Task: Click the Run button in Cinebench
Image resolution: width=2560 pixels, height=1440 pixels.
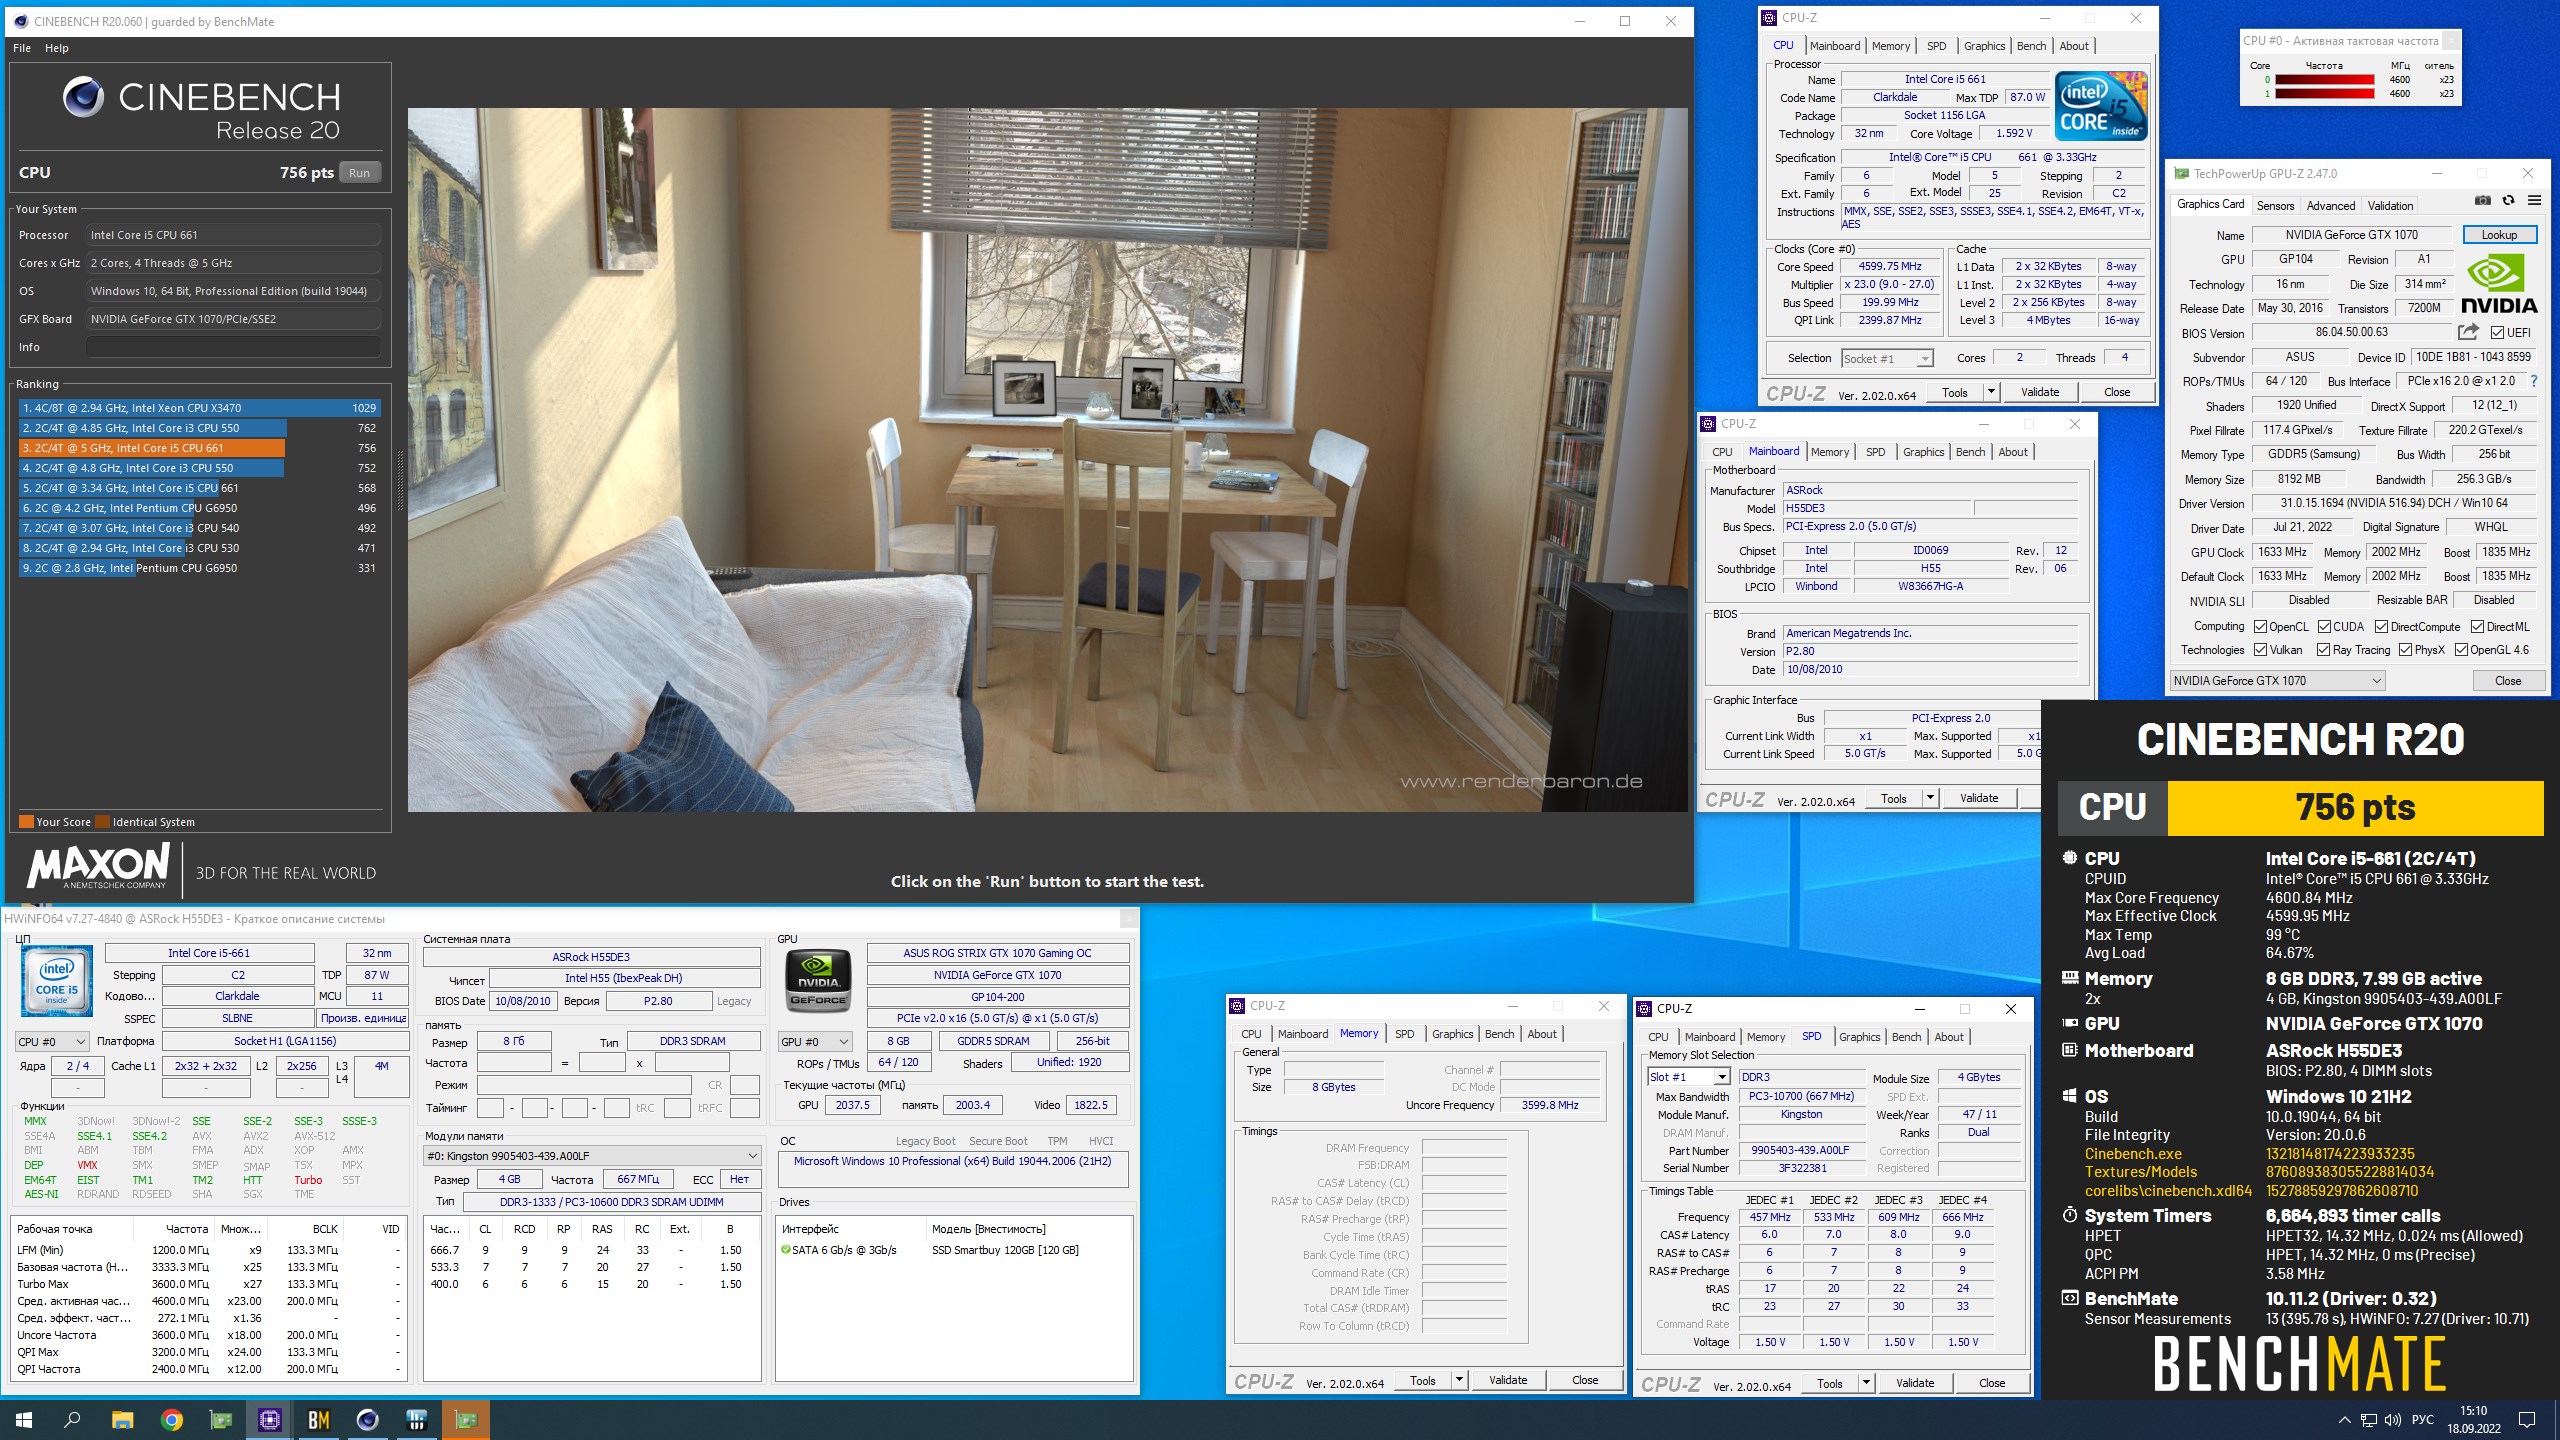Action: [x=359, y=173]
